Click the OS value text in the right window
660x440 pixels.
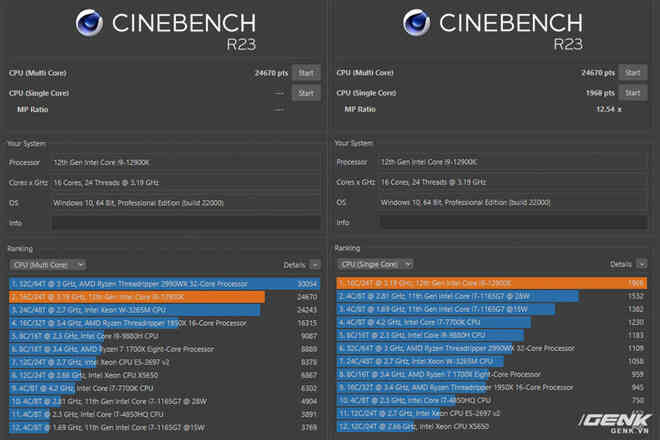pyautogui.click(x=466, y=203)
